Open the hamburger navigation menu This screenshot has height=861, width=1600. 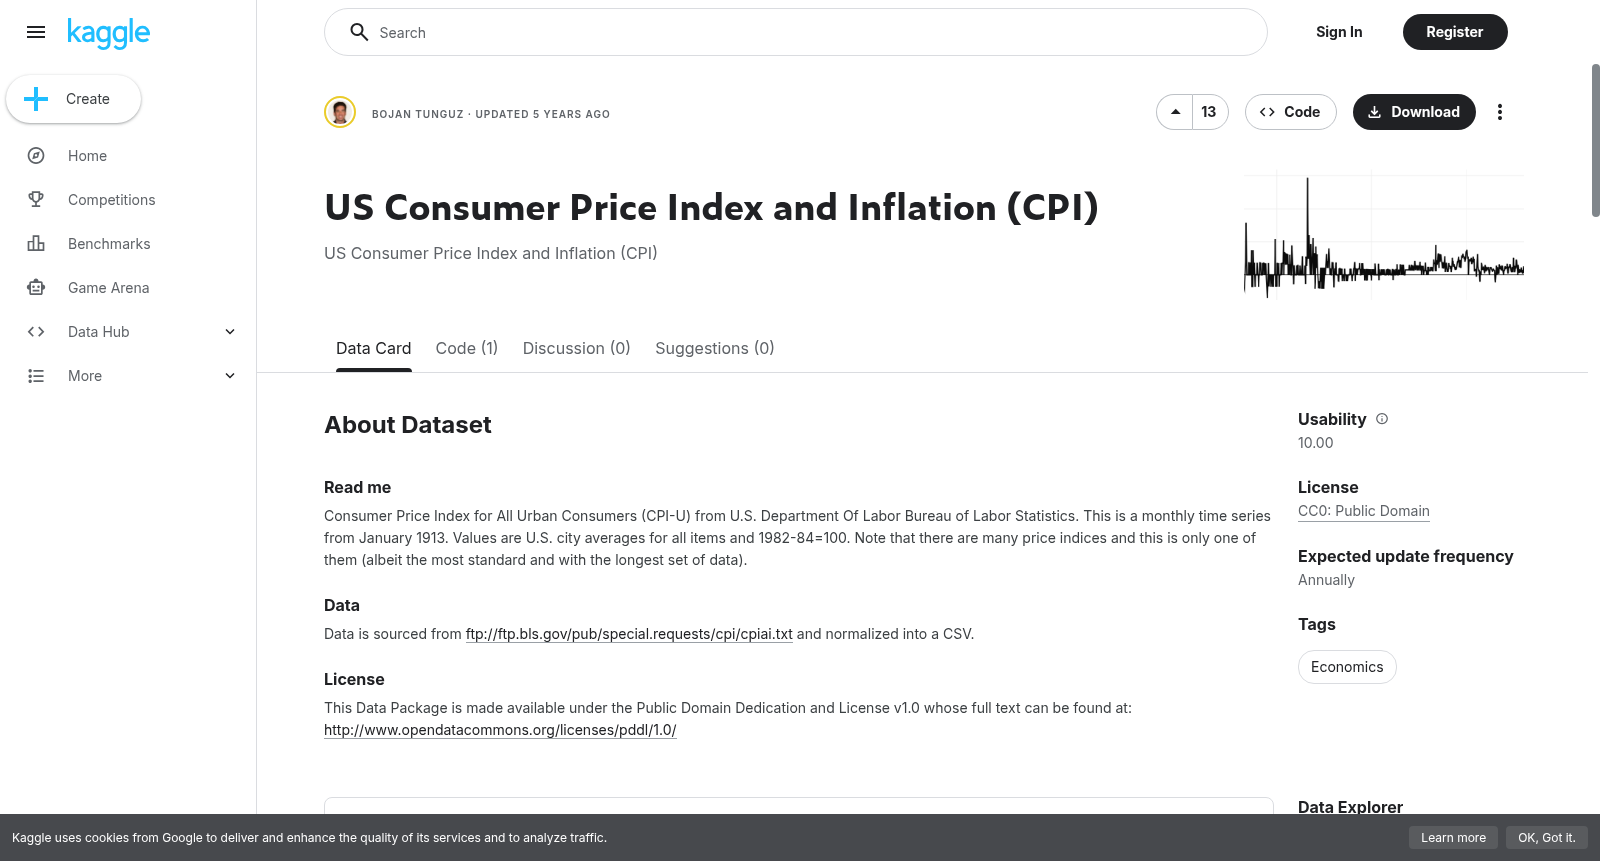[x=36, y=32]
